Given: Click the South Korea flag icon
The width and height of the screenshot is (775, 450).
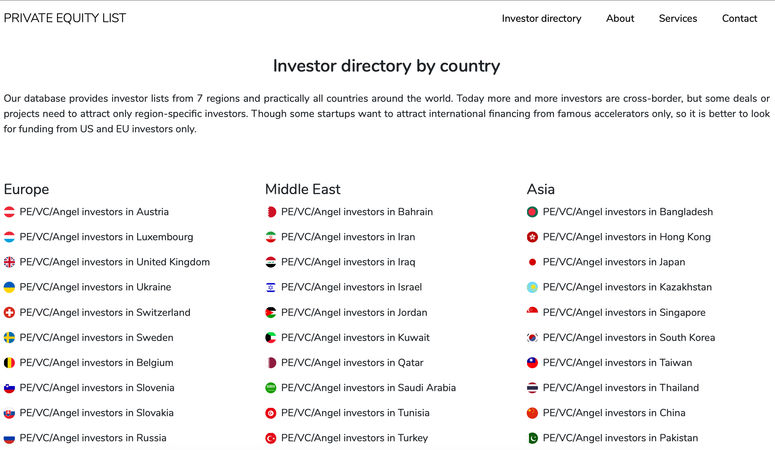Looking at the screenshot, I should point(532,338).
